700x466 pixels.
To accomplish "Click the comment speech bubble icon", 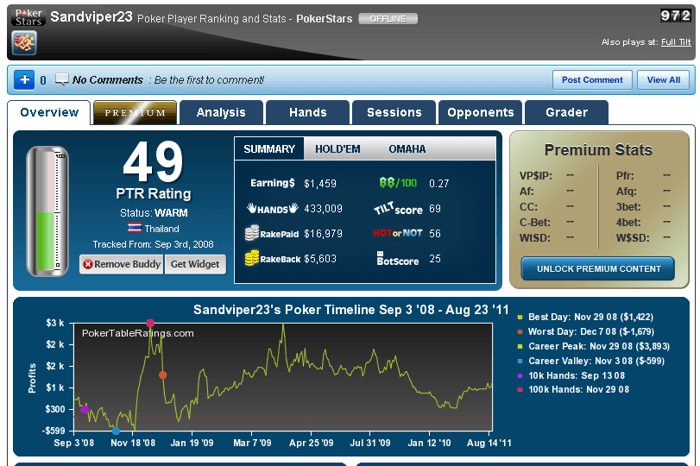I will tap(62, 79).
